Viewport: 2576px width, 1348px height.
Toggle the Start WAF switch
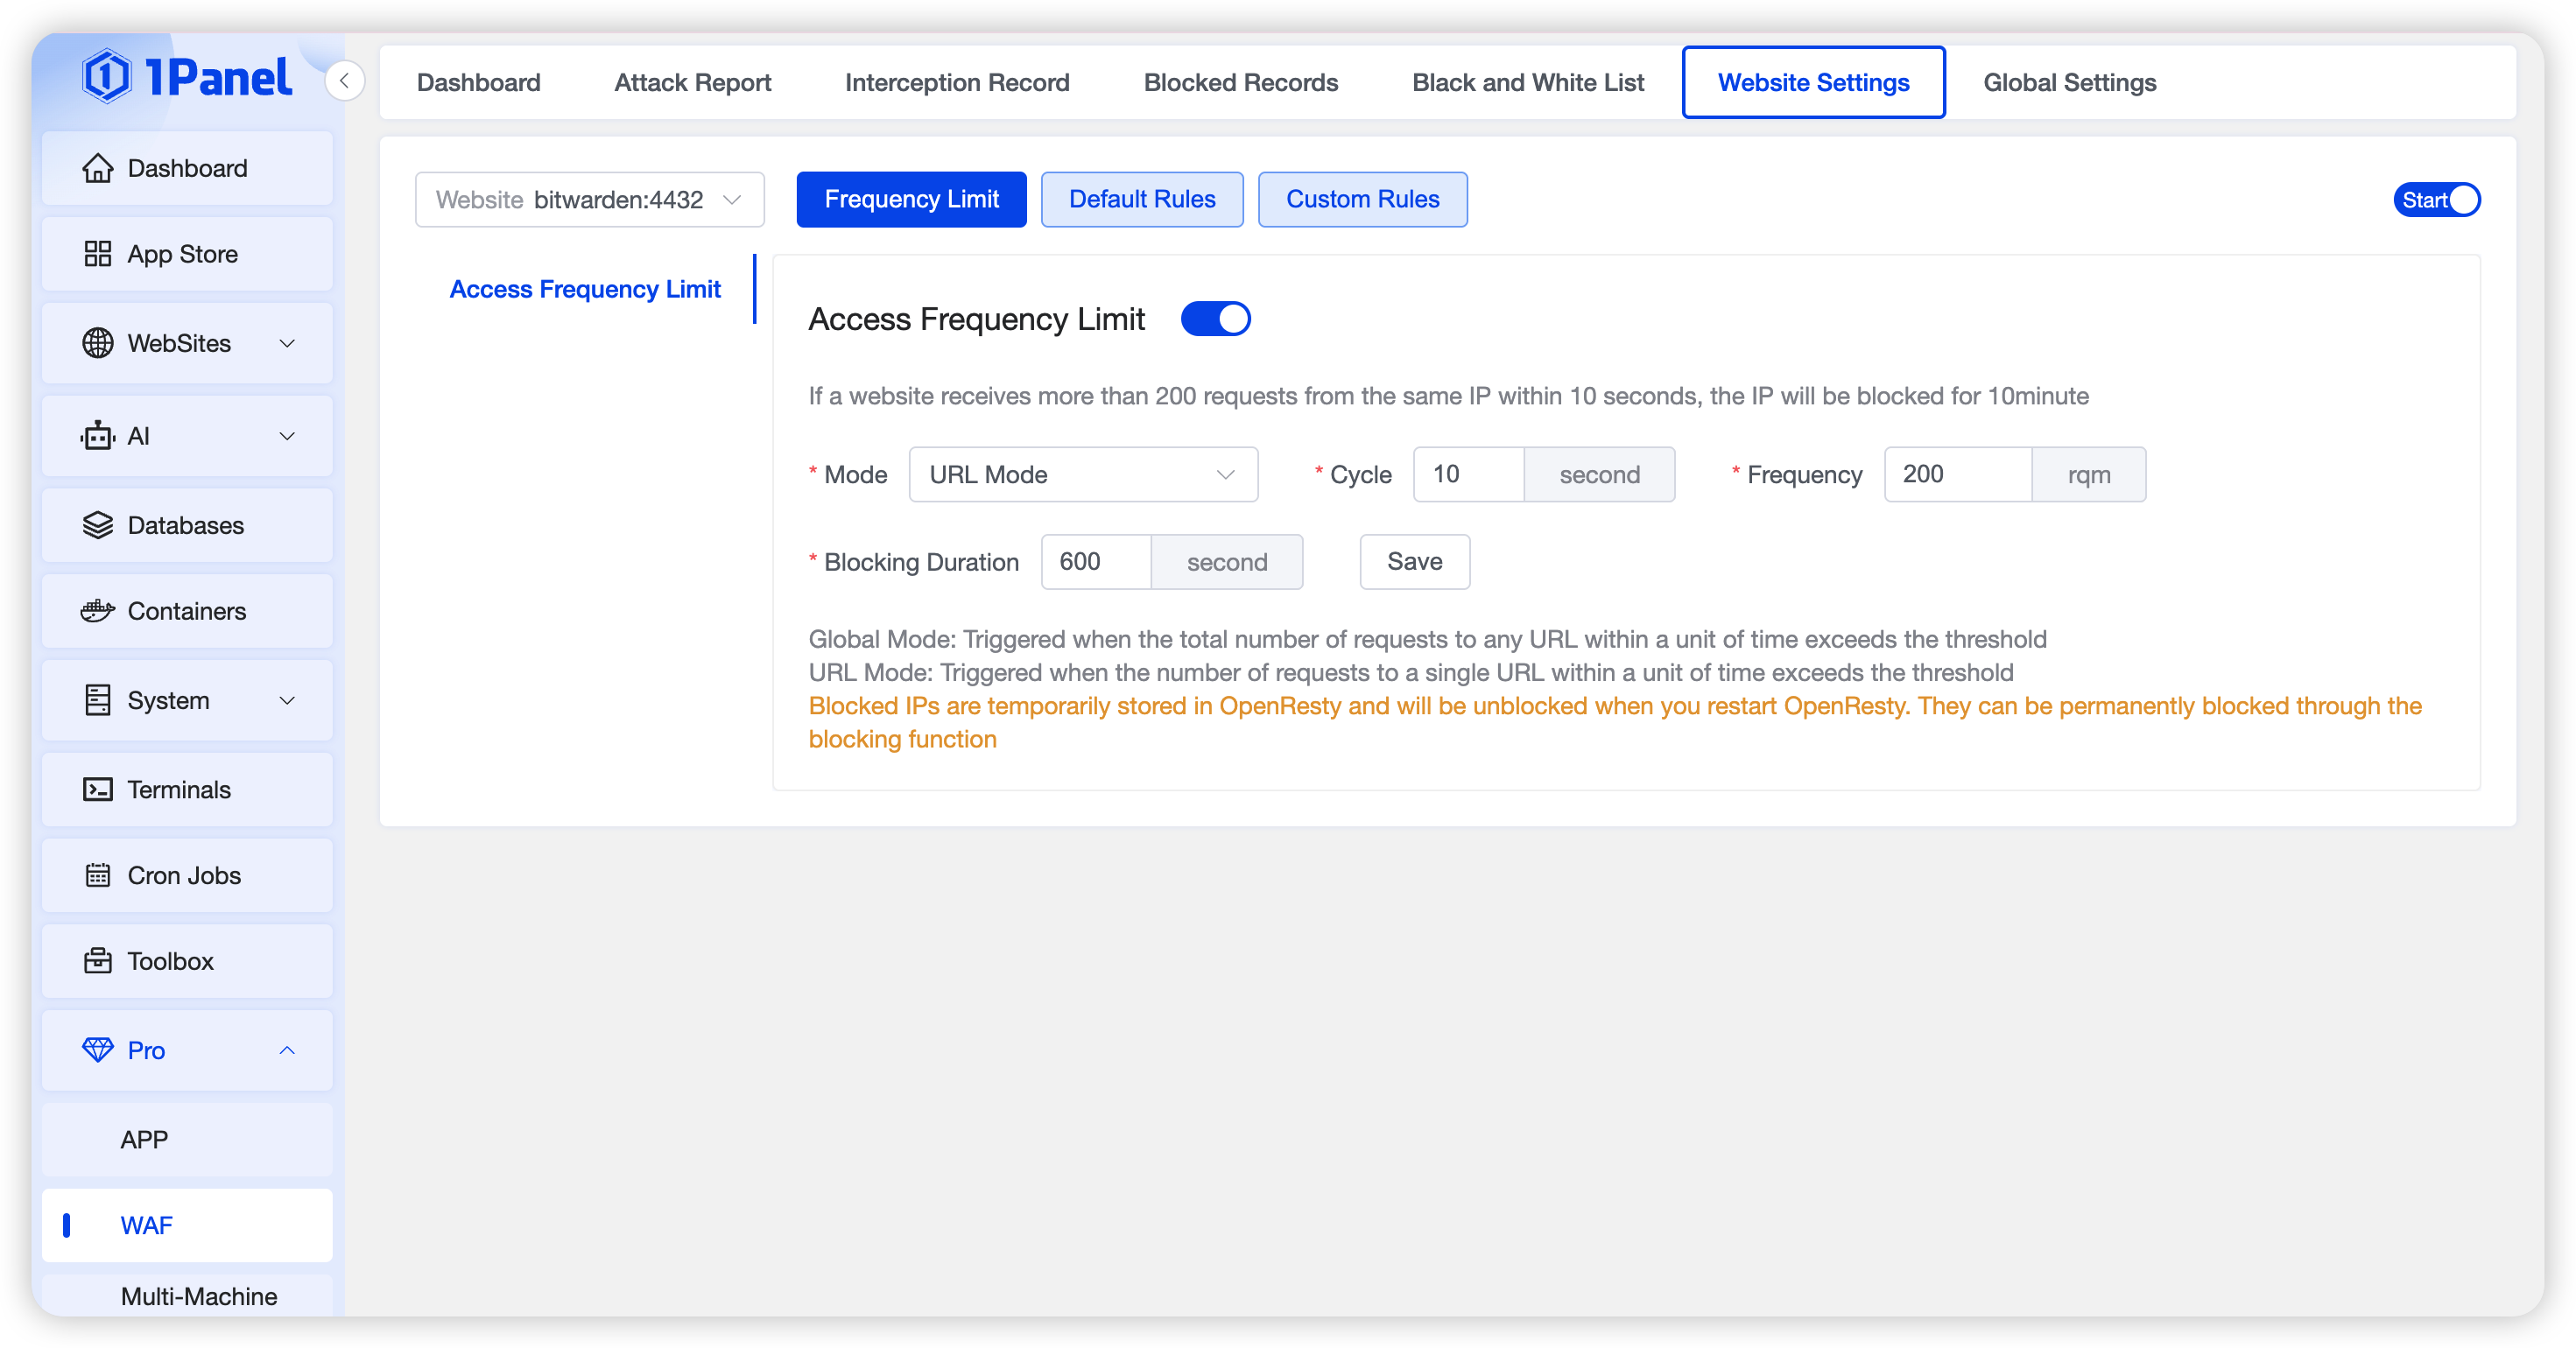(2436, 200)
